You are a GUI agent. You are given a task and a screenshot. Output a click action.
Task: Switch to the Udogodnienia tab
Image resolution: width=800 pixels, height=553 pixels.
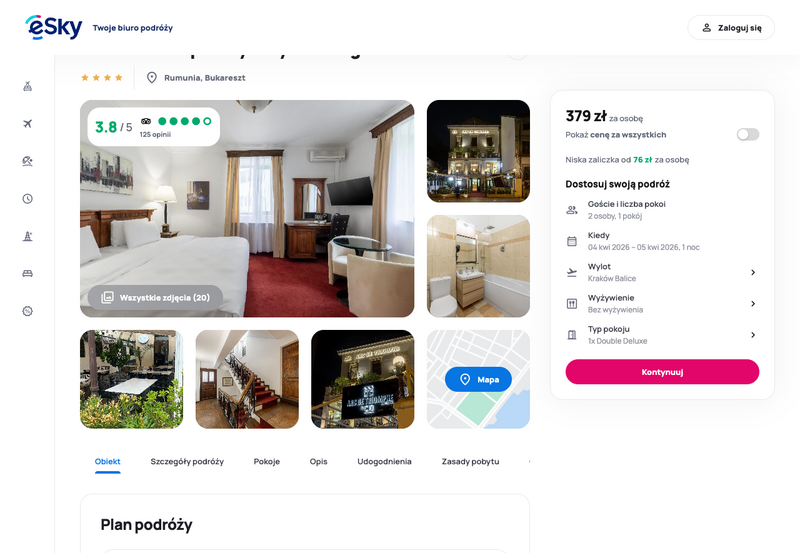pos(384,461)
